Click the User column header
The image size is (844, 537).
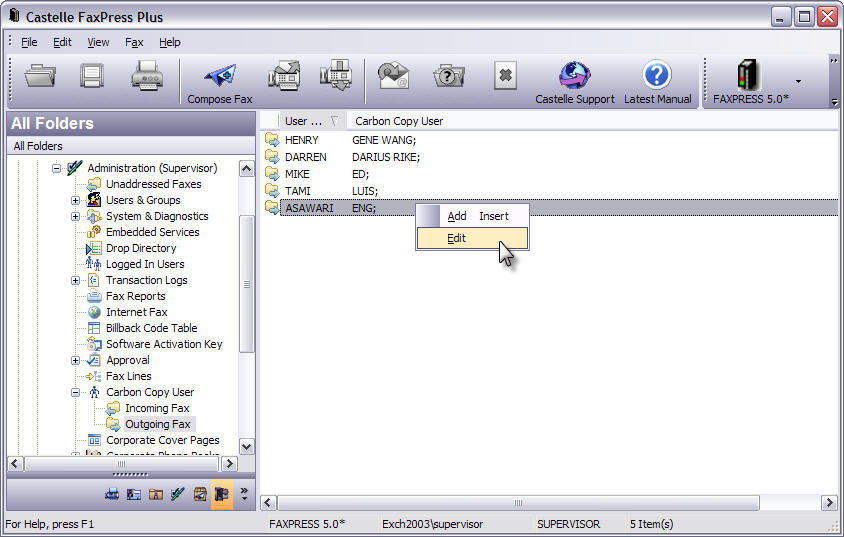tap(312, 121)
